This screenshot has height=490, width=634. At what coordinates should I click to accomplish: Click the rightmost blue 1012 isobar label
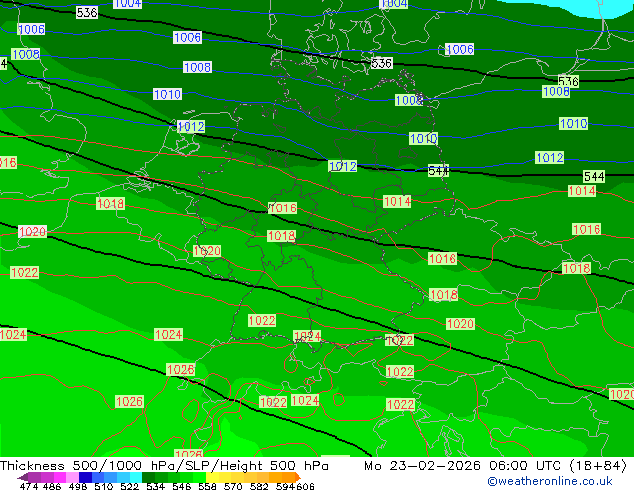(x=549, y=158)
